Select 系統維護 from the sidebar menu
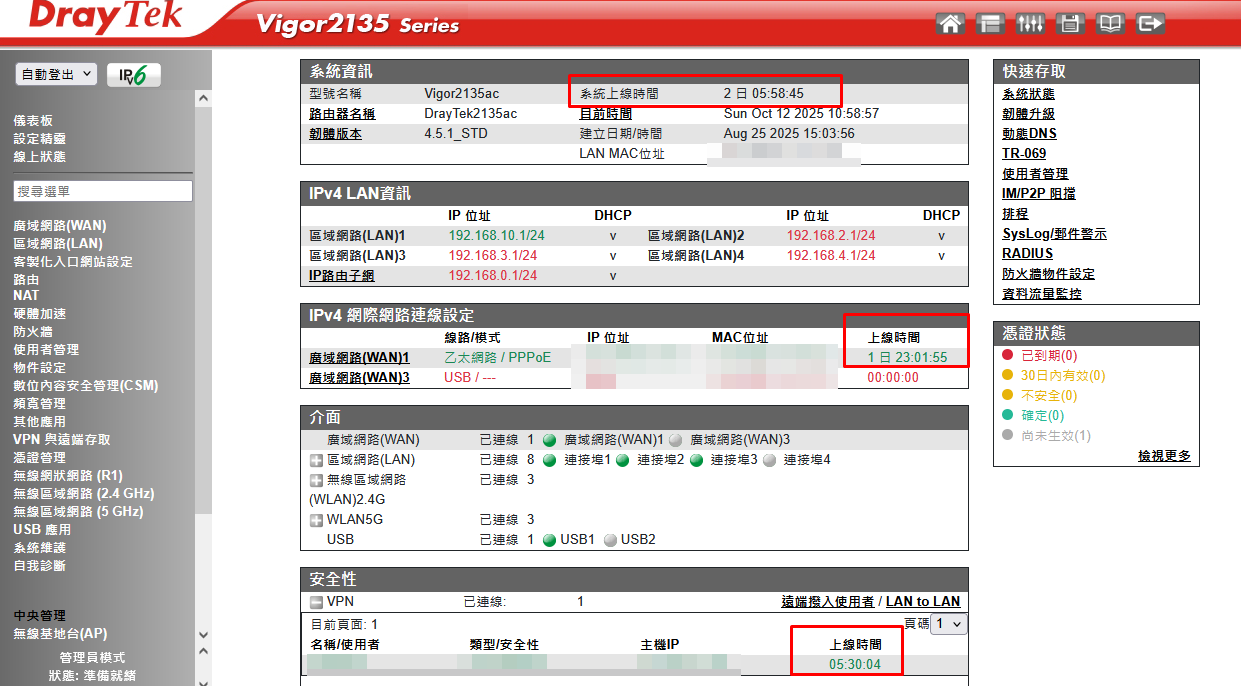The height and width of the screenshot is (686, 1241). [x=39, y=547]
